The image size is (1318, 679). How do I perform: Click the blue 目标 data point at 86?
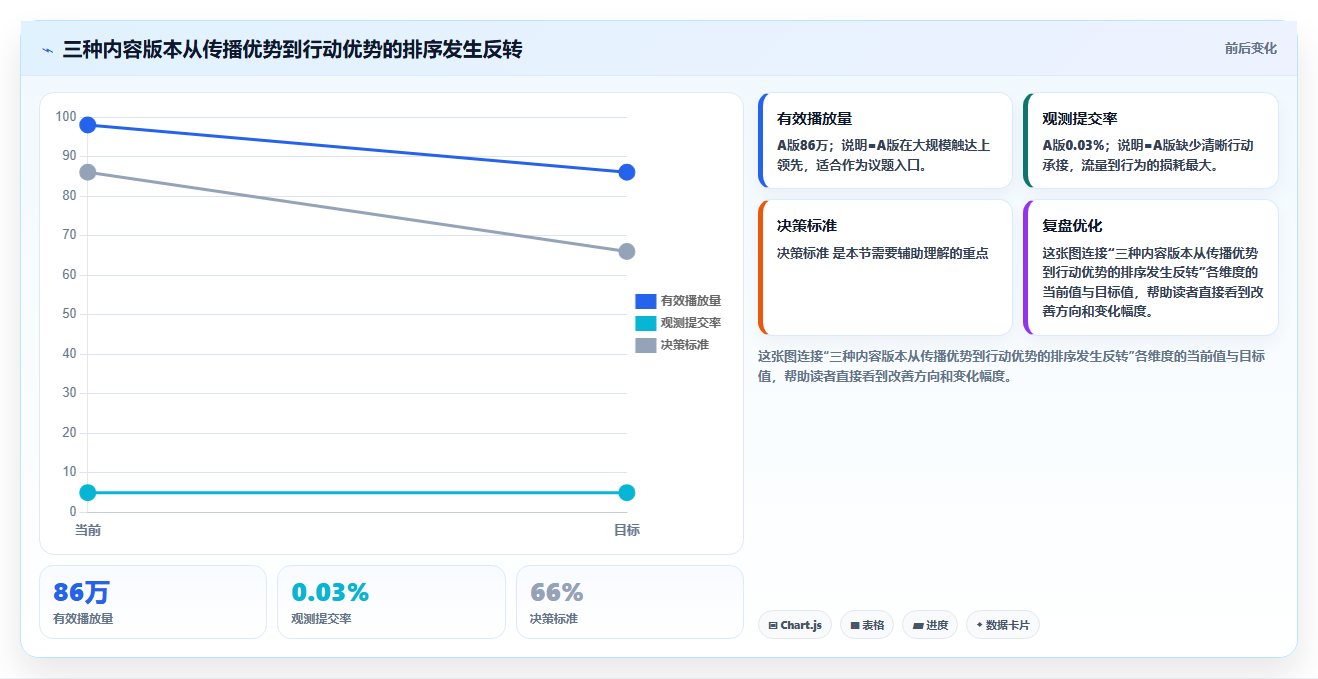[627, 172]
